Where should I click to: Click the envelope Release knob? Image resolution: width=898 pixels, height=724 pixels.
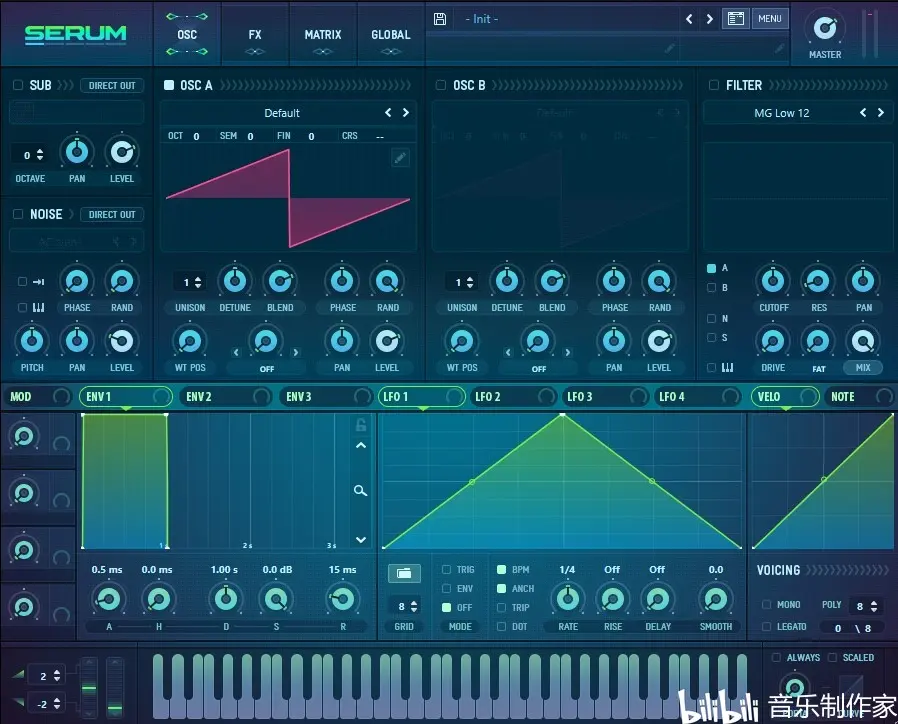coord(342,599)
